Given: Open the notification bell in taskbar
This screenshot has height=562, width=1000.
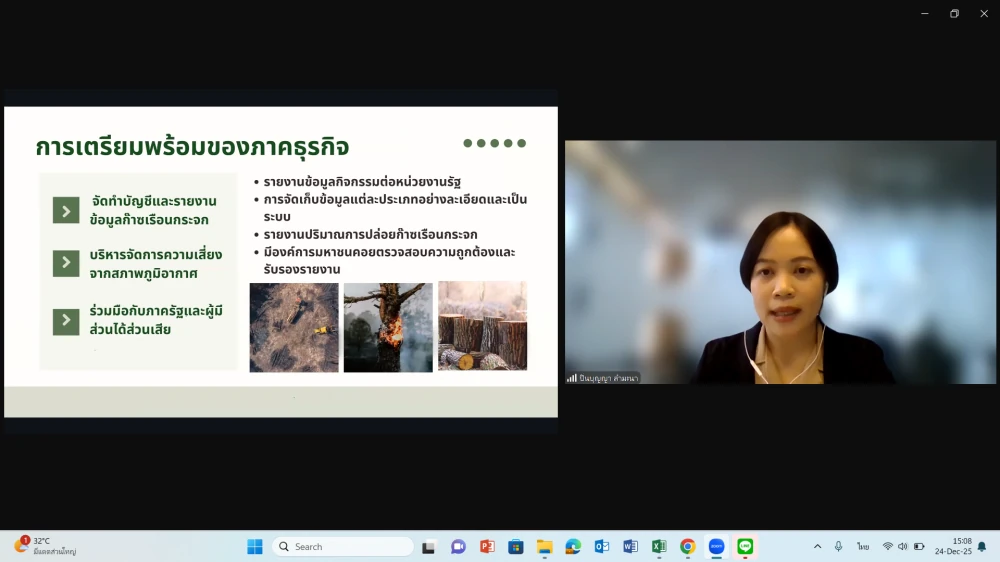Looking at the screenshot, I should tap(982, 547).
